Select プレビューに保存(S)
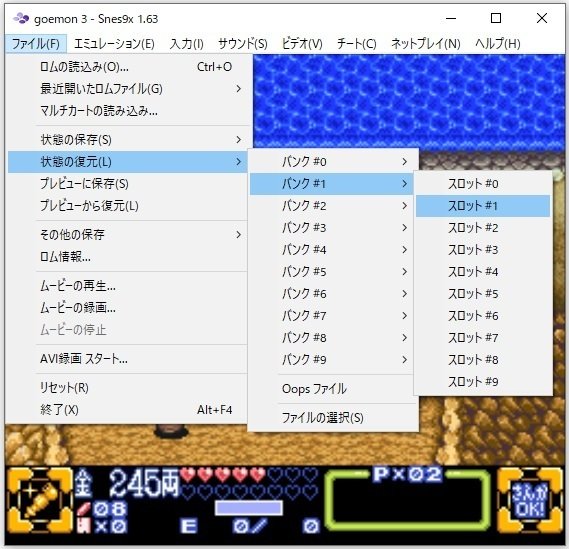 click(127, 184)
